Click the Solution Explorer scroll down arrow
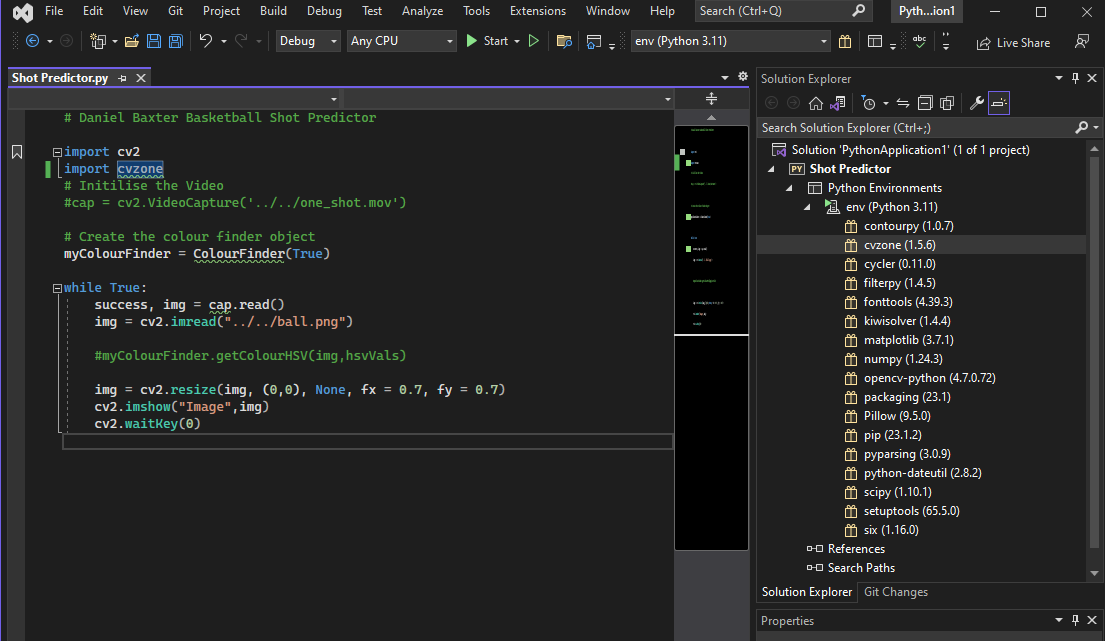 [1094, 573]
